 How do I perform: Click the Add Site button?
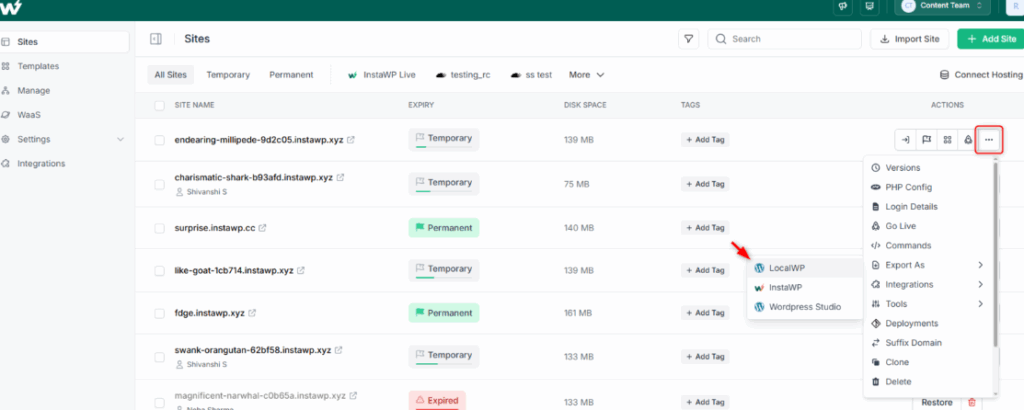[991, 39]
